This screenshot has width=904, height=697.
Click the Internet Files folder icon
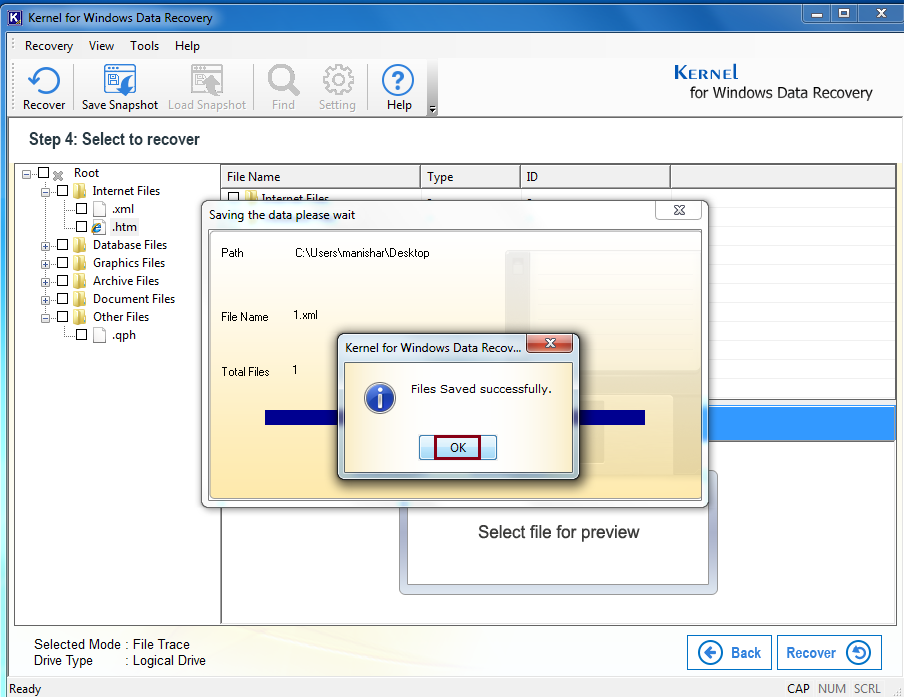(80, 191)
